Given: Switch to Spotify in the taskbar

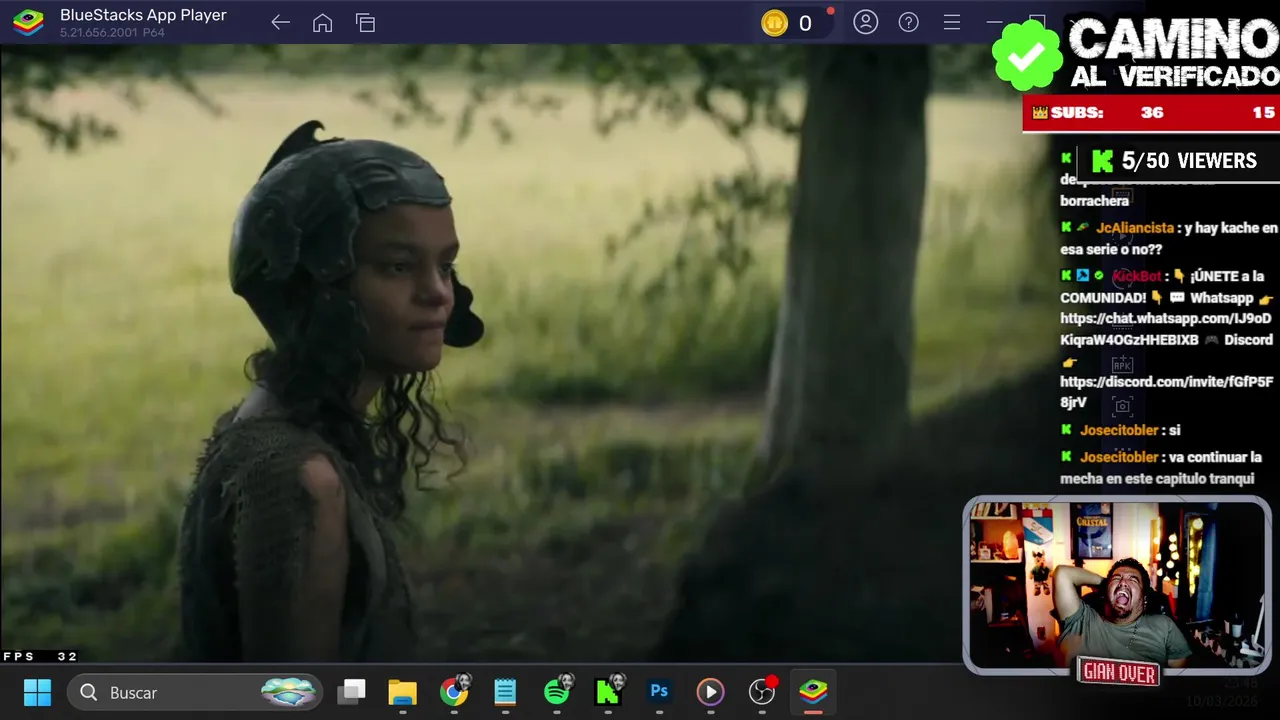Looking at the screenshot, I should [x=557, y=692].
